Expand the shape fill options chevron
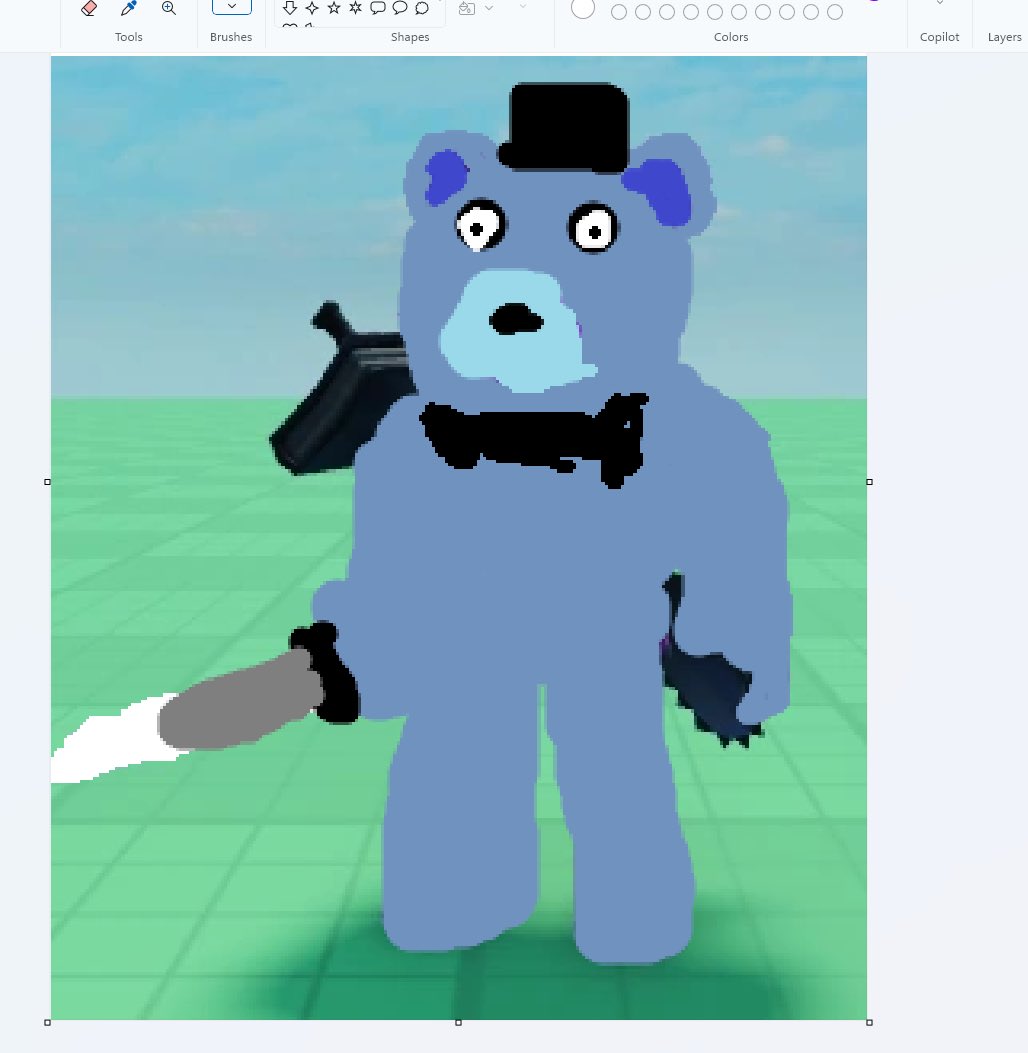The image size is (1028, 1053). pyautogui.click(x=489, y=8)
